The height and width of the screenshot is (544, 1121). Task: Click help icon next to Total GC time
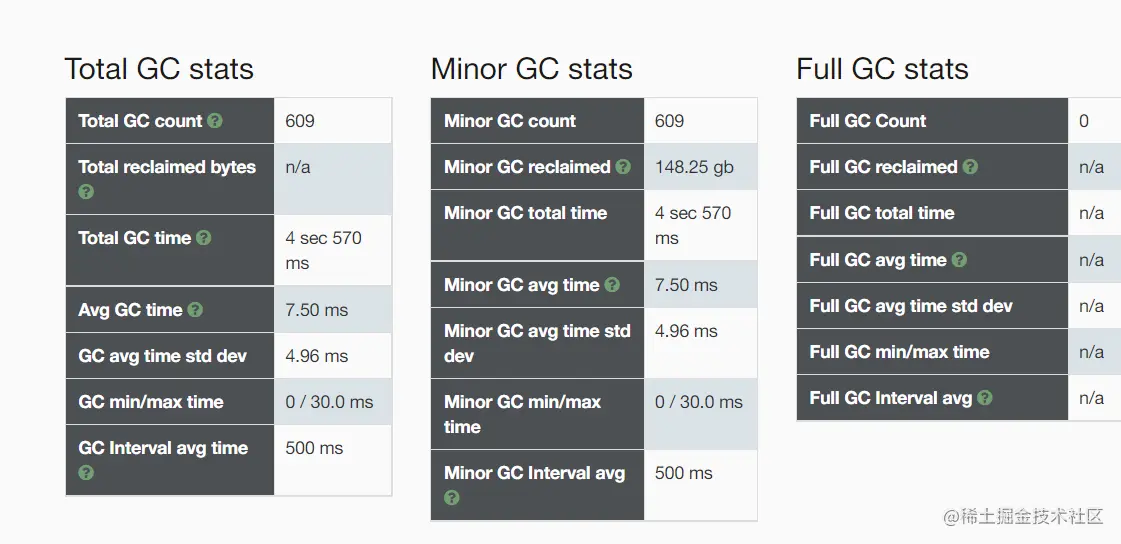[204, 238]
